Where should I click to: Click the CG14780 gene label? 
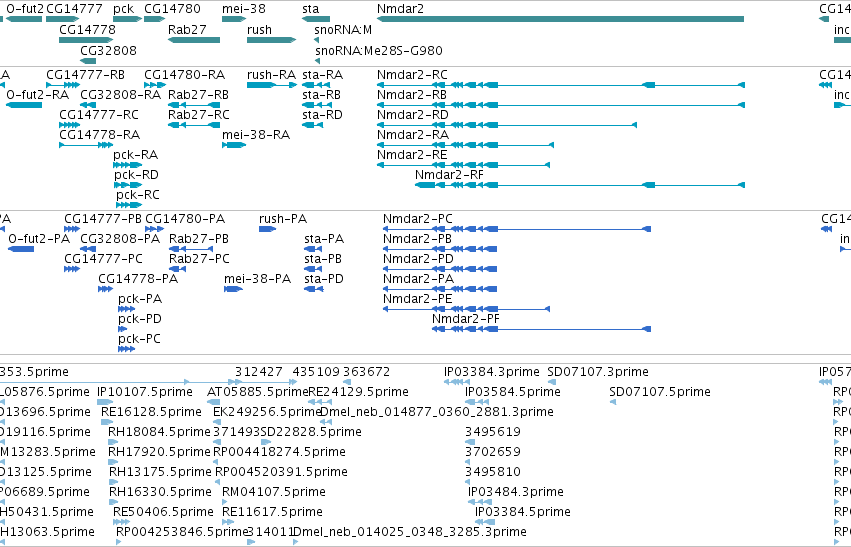(172, 9)
